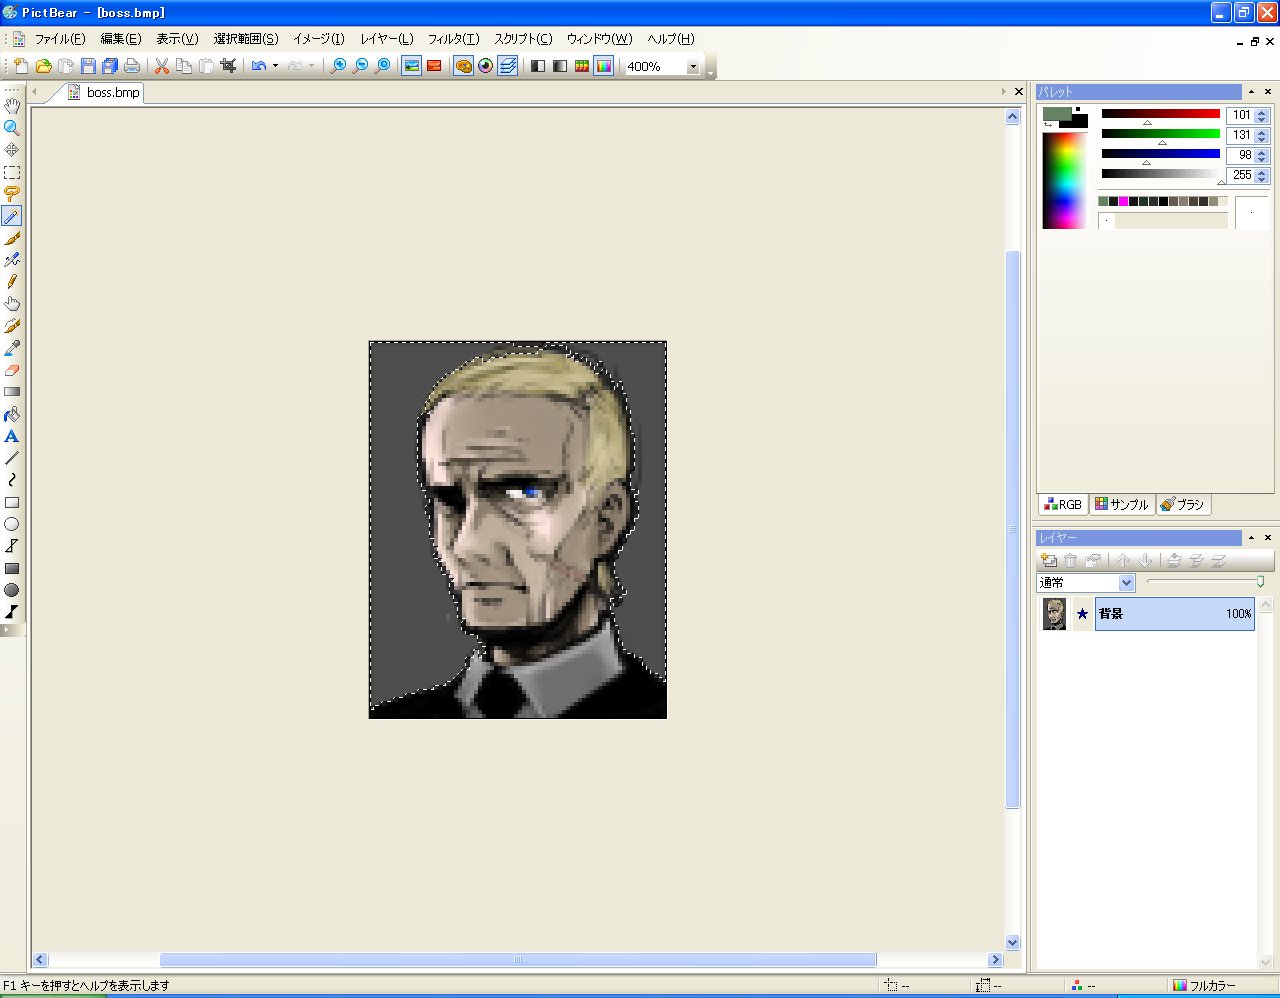The image size is (1280, 998).
Task: Collapse the レイヤー panel arrow
Action: point(1251,538)
